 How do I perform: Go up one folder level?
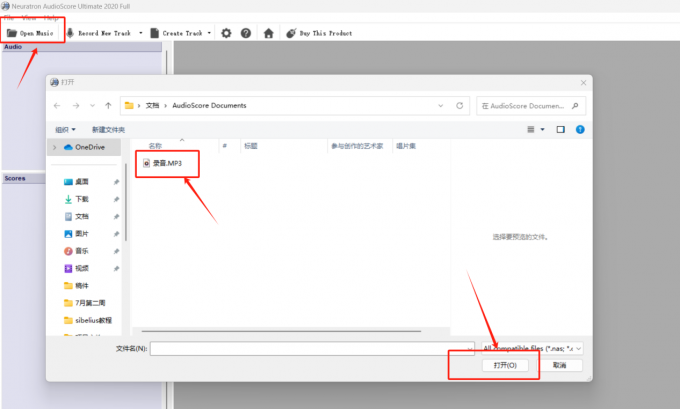tap(108, 105)
